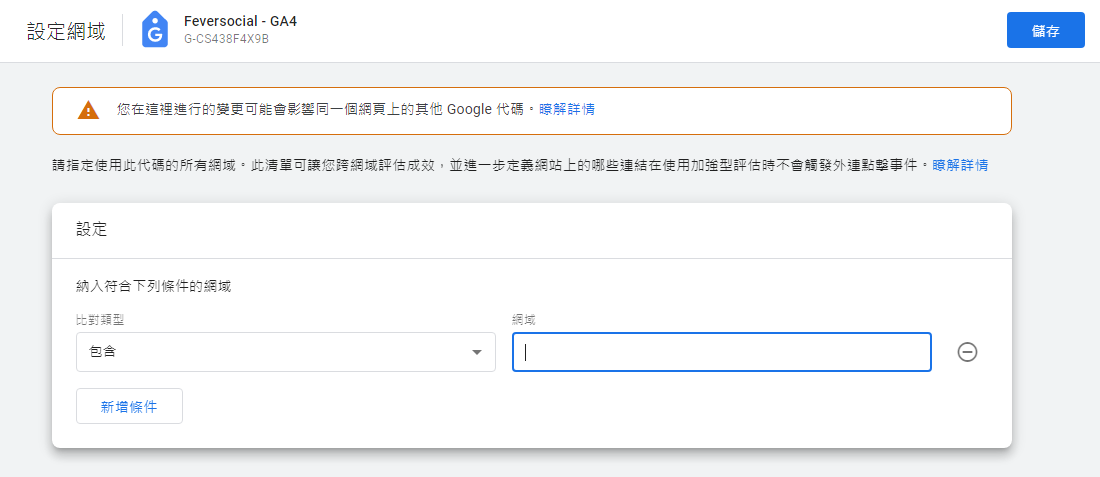Click the 網域 label above the input
The image size is (1100, 477).
tap(526, 319)
